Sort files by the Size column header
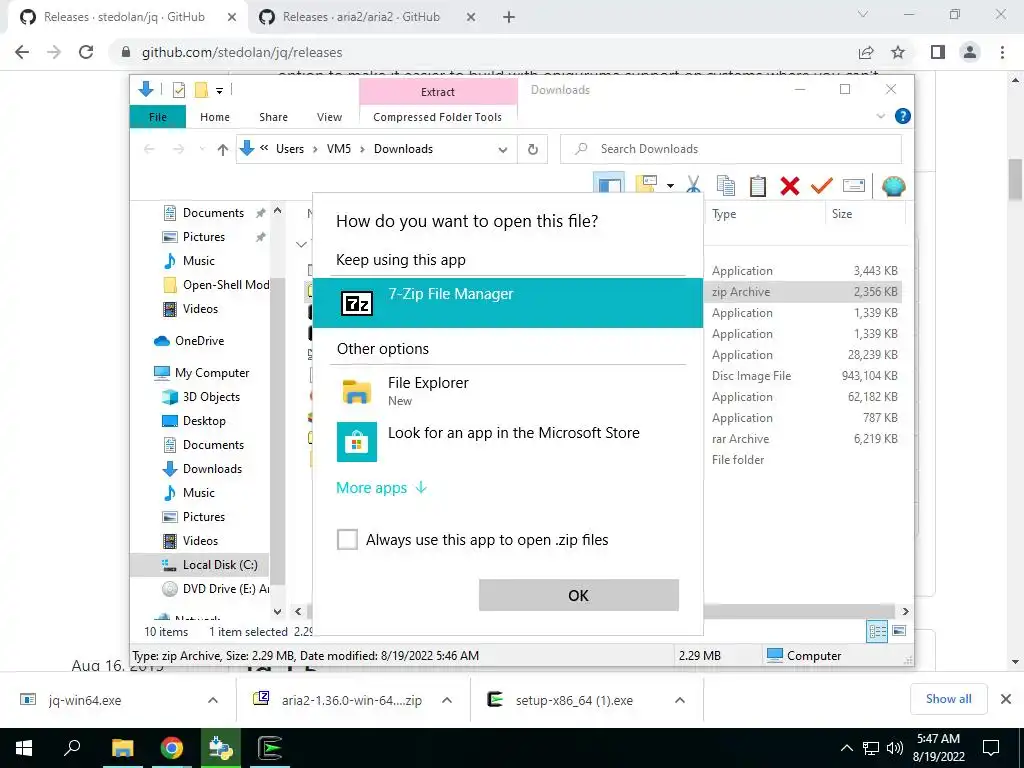The height and width of the screenshot is (768, 1024). coord(842,214)
